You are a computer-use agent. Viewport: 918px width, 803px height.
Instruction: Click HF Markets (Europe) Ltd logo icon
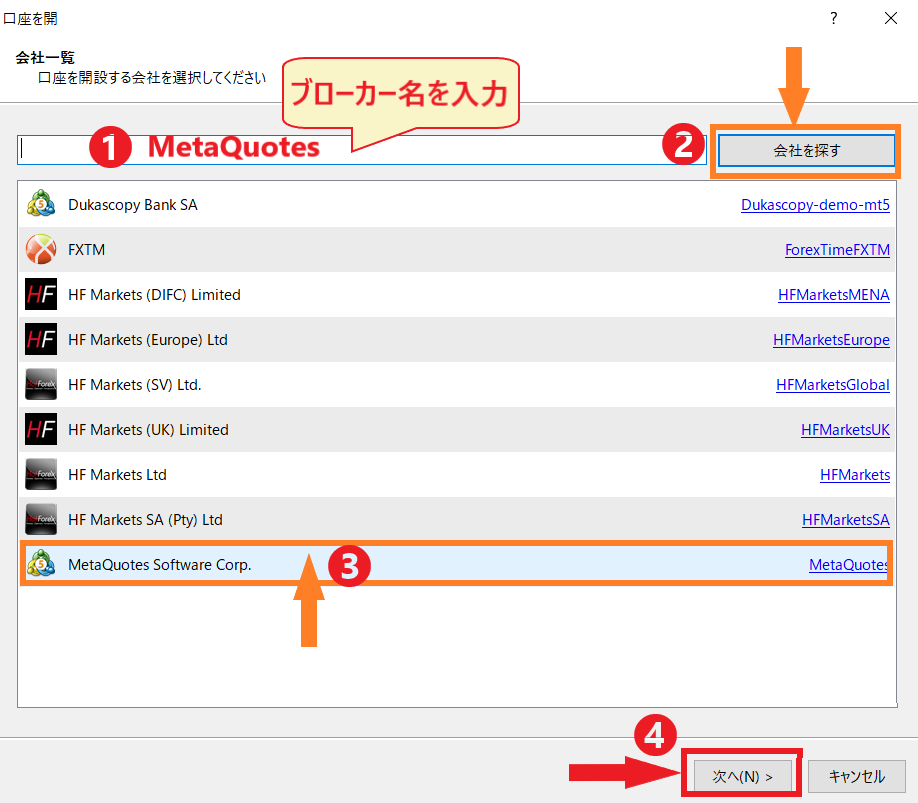click(x=40, y=340)
